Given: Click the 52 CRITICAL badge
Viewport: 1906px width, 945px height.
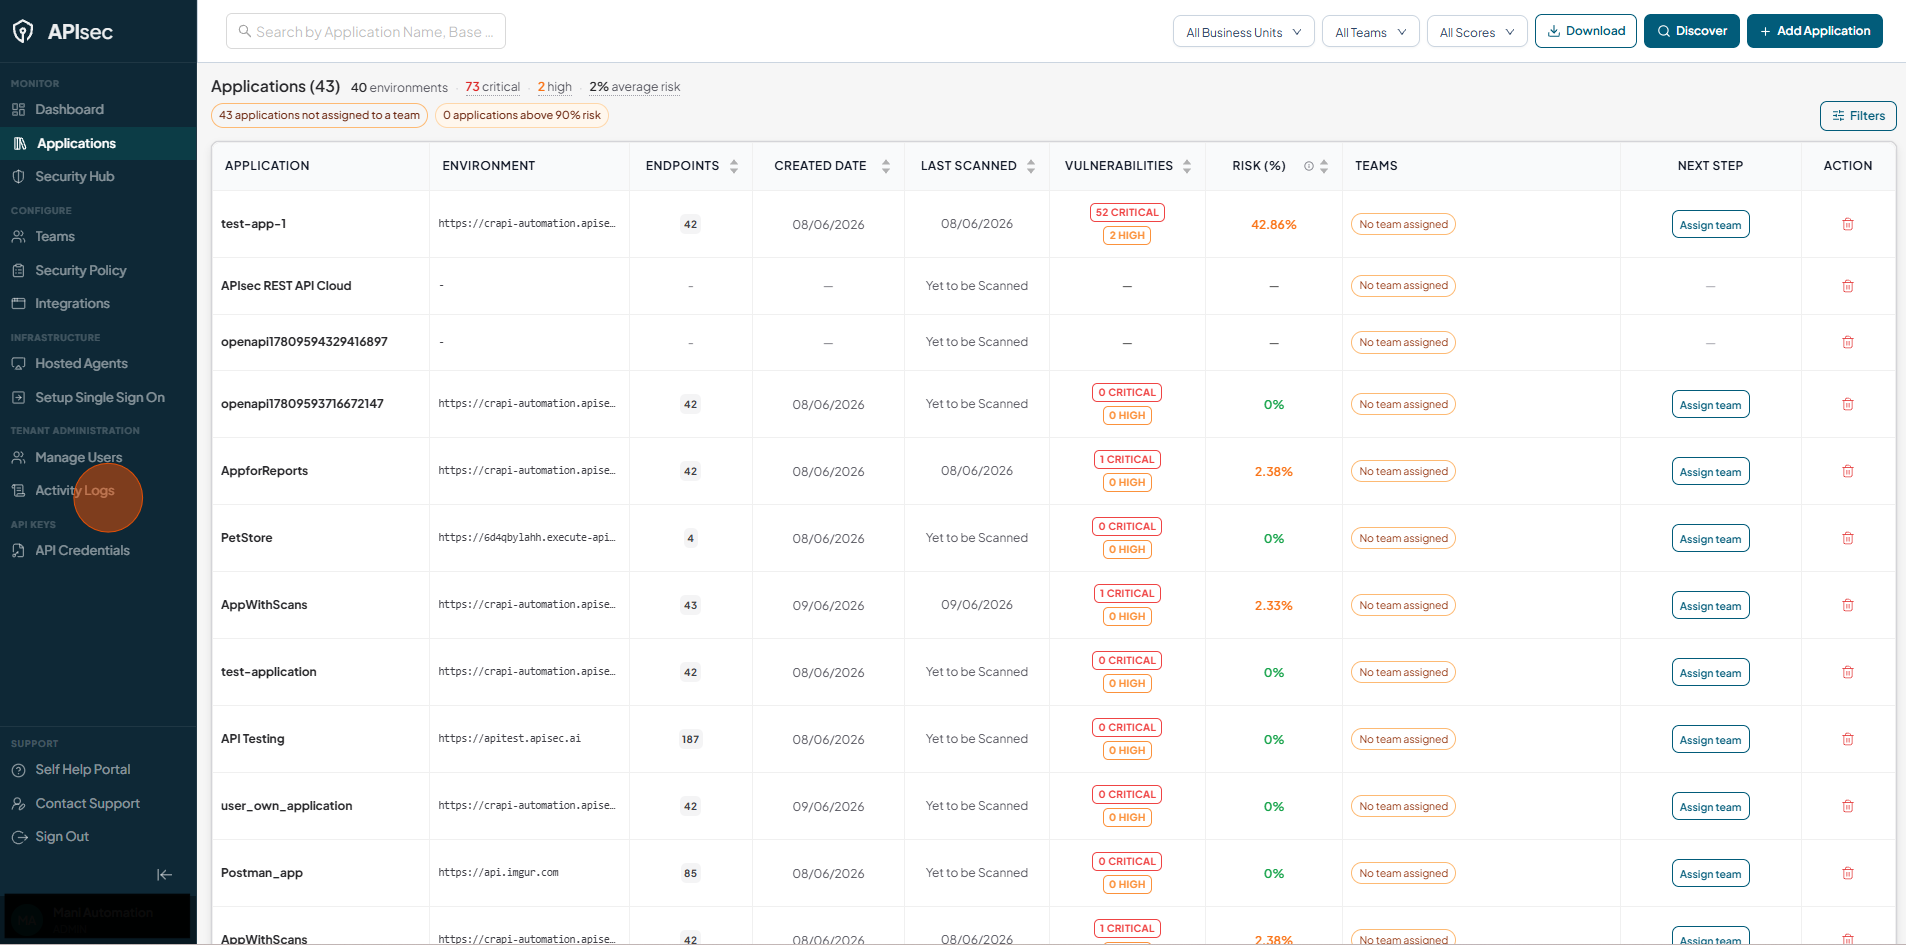Looking at the screenshot, I should pos(1127,212).
